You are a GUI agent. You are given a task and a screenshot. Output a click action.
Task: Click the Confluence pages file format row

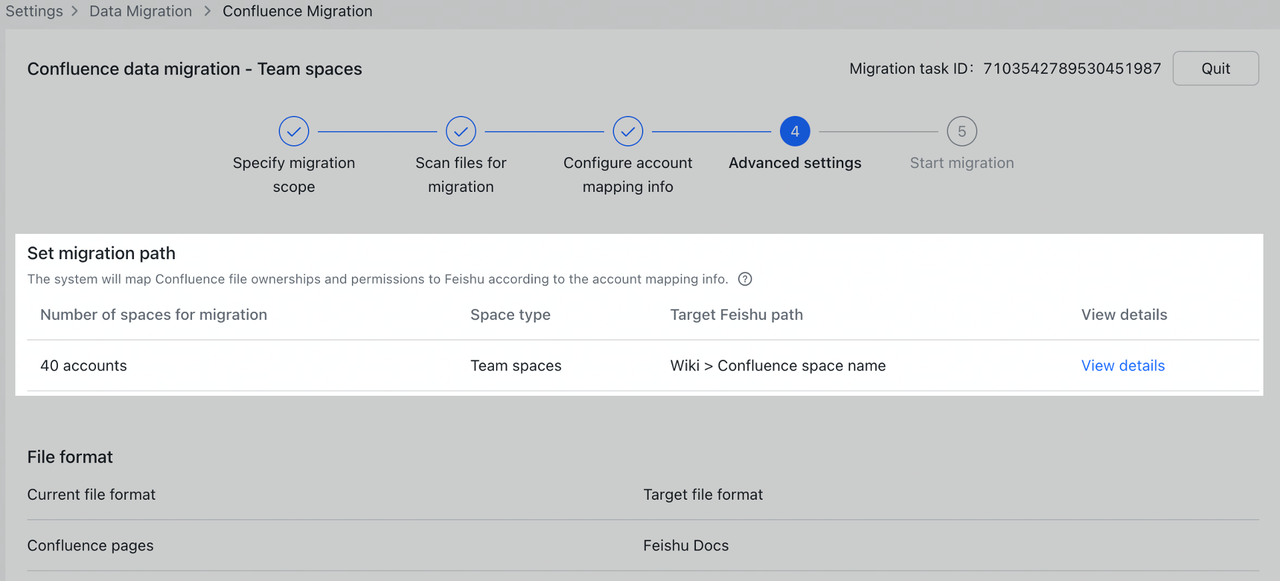click(x=90, y=546)
